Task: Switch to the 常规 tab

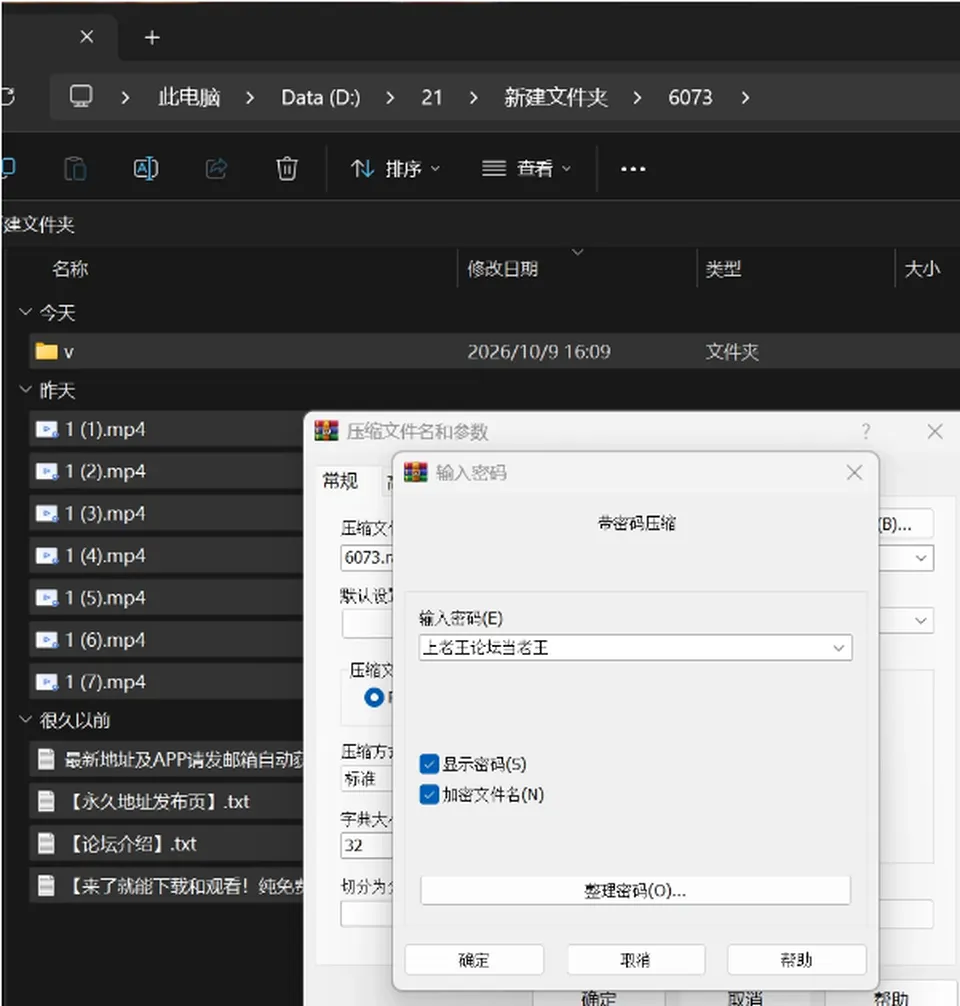Action: click(340, 480)
